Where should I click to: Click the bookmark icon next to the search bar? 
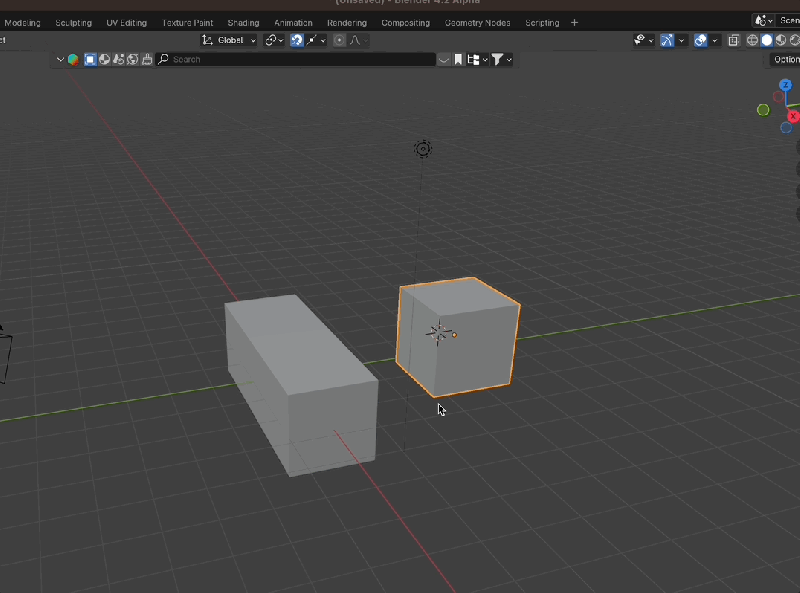458,59
